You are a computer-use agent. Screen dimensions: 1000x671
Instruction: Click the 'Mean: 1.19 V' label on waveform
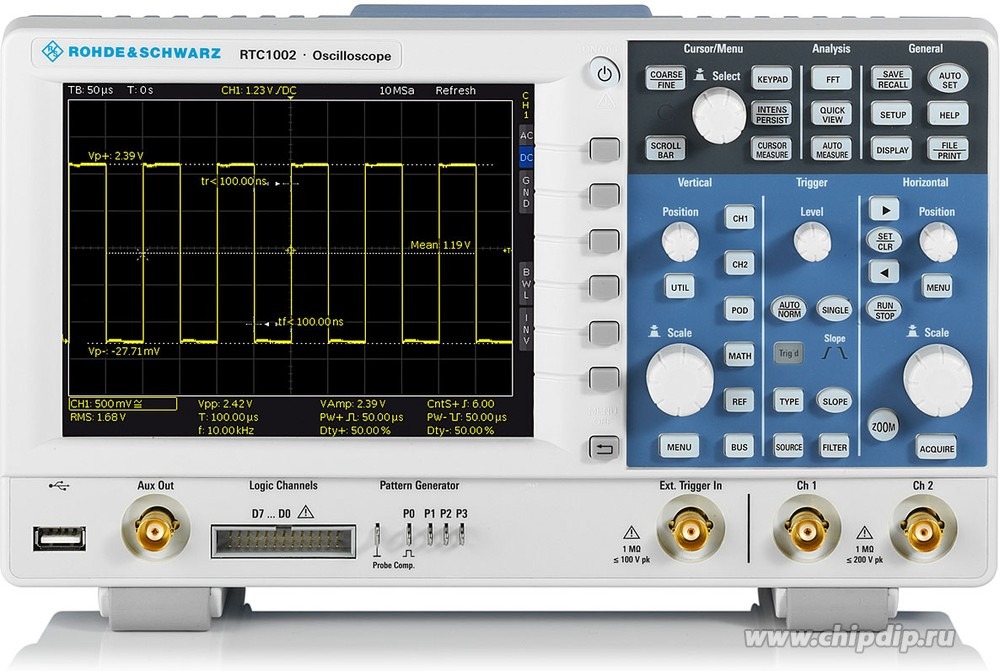440,245
